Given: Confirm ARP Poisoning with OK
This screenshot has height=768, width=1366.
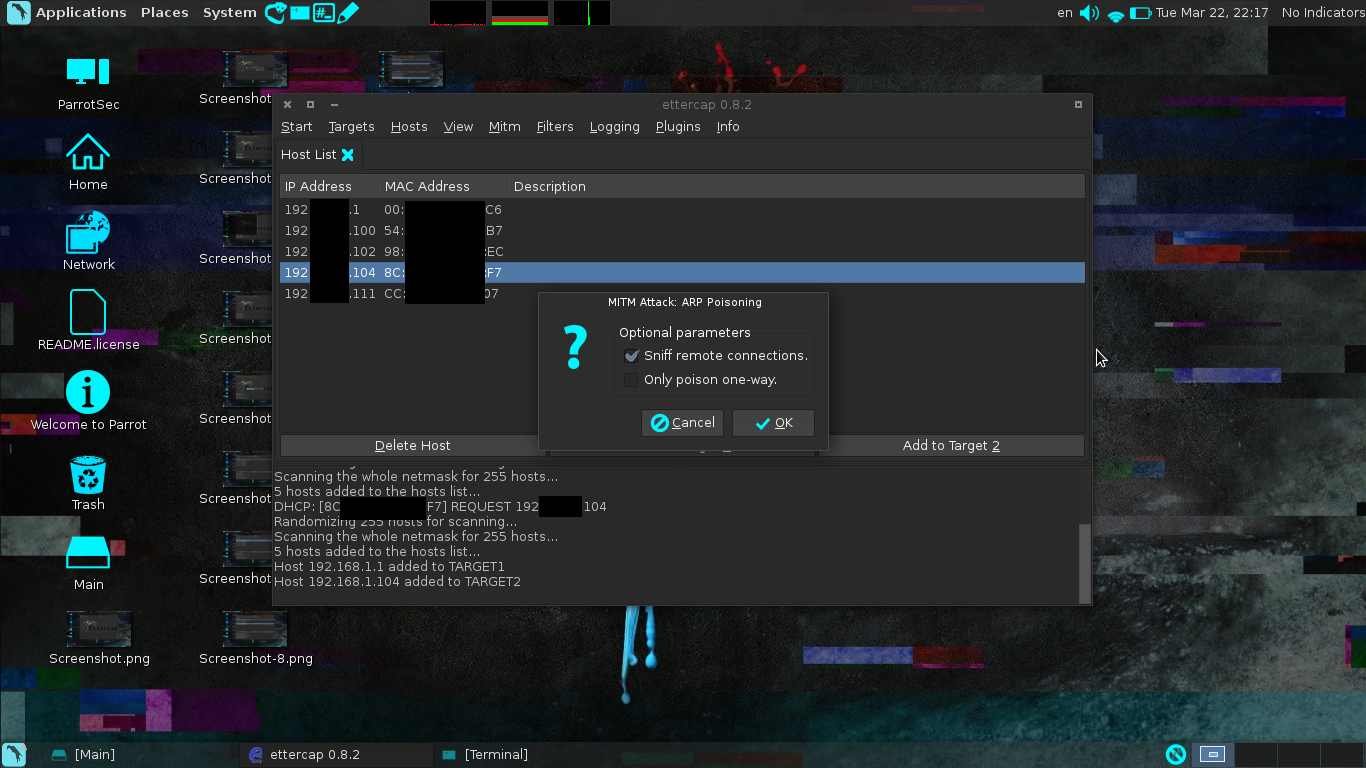Looking at the screenshot, I should click(773, 423).
